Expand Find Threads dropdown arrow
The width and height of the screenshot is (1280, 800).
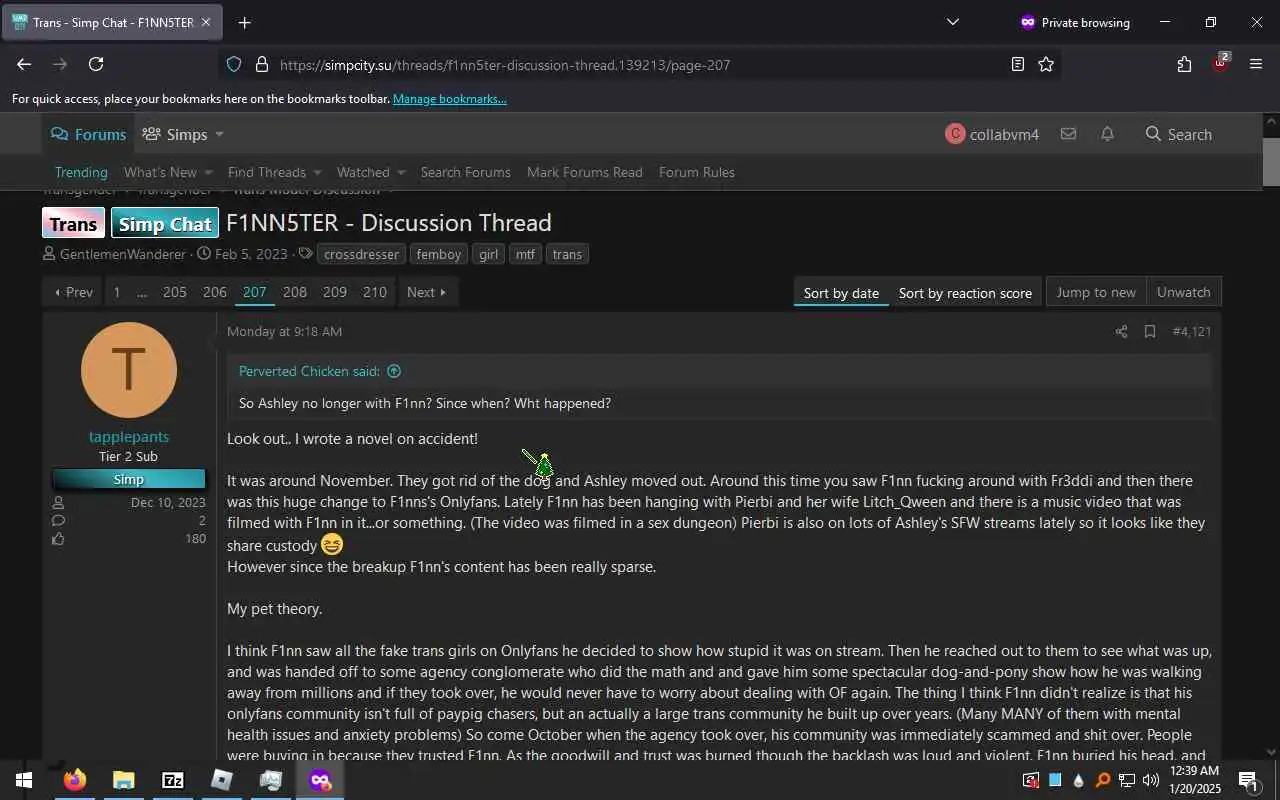click(x=317, y=172)
